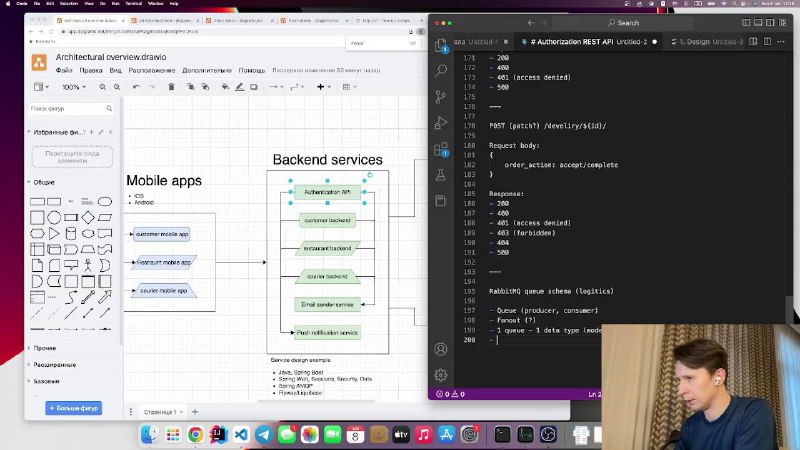
Task: Open the Файл menu
Action: point(64,70)
